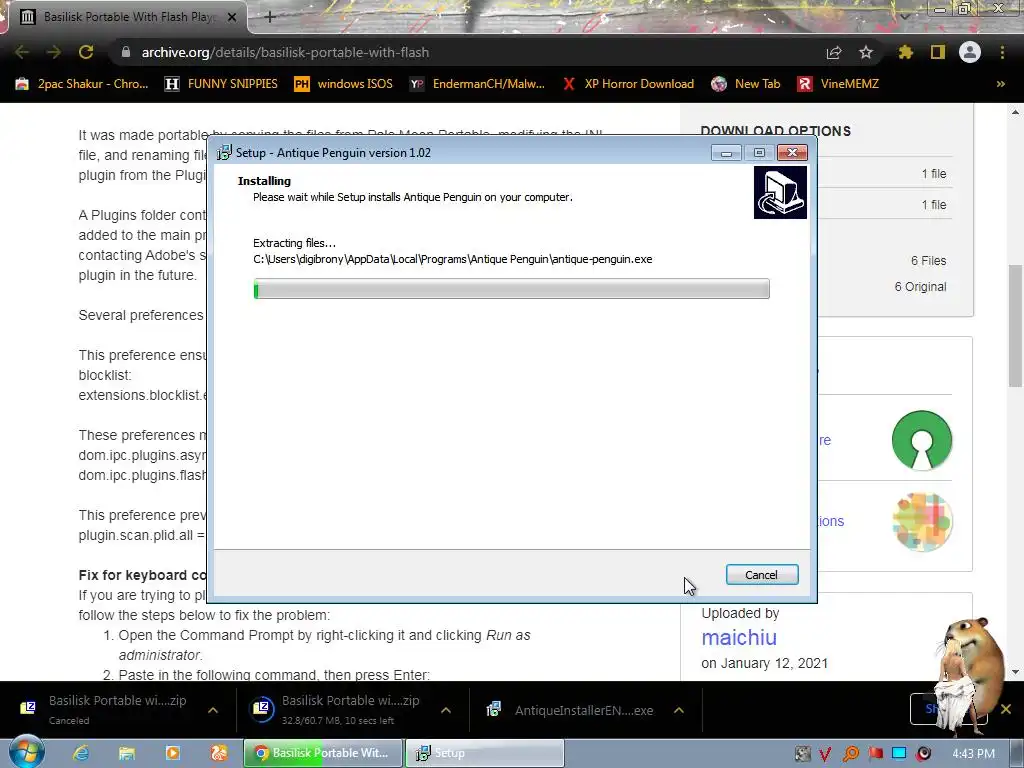Click in-progress Basilisk Portable zip download
This screenshot has height=768, width=1024.
[338, 710]
